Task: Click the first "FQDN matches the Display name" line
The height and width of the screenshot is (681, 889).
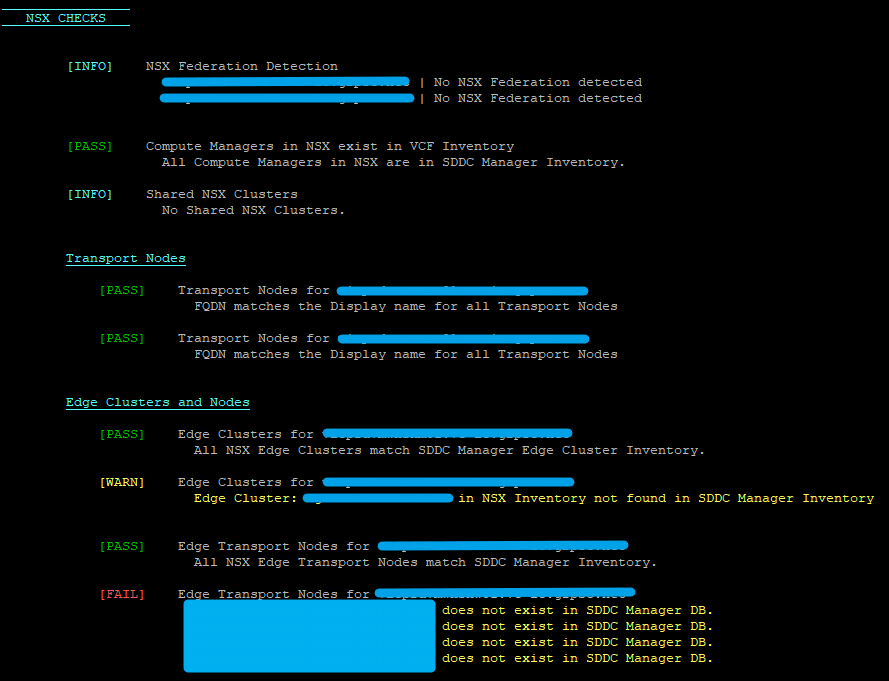Action: pos(405,306)
